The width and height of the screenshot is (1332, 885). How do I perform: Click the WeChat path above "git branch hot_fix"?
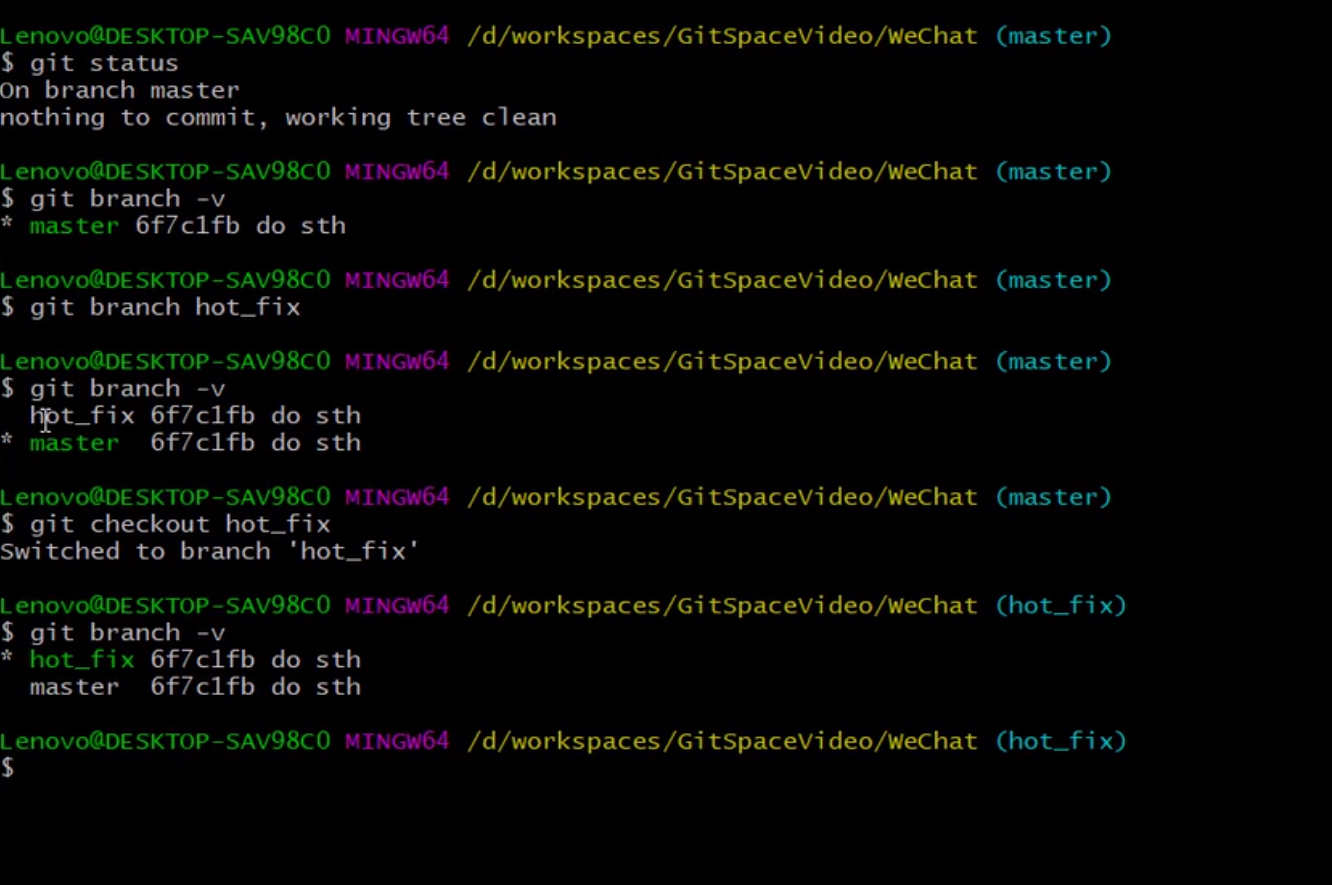[722, 281]
